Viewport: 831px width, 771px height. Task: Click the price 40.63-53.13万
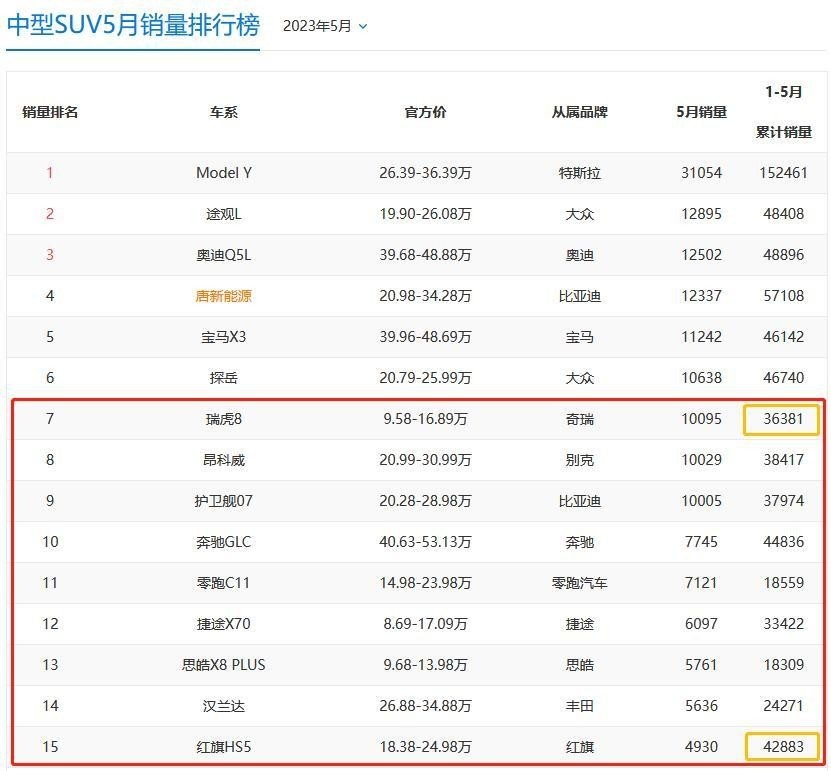tap(425, 542)
